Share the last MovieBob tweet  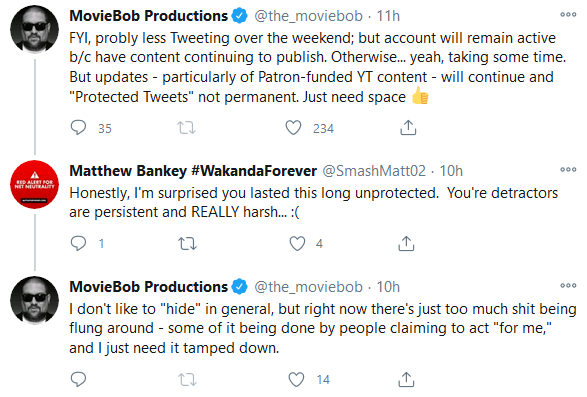(x=406, y=379)
